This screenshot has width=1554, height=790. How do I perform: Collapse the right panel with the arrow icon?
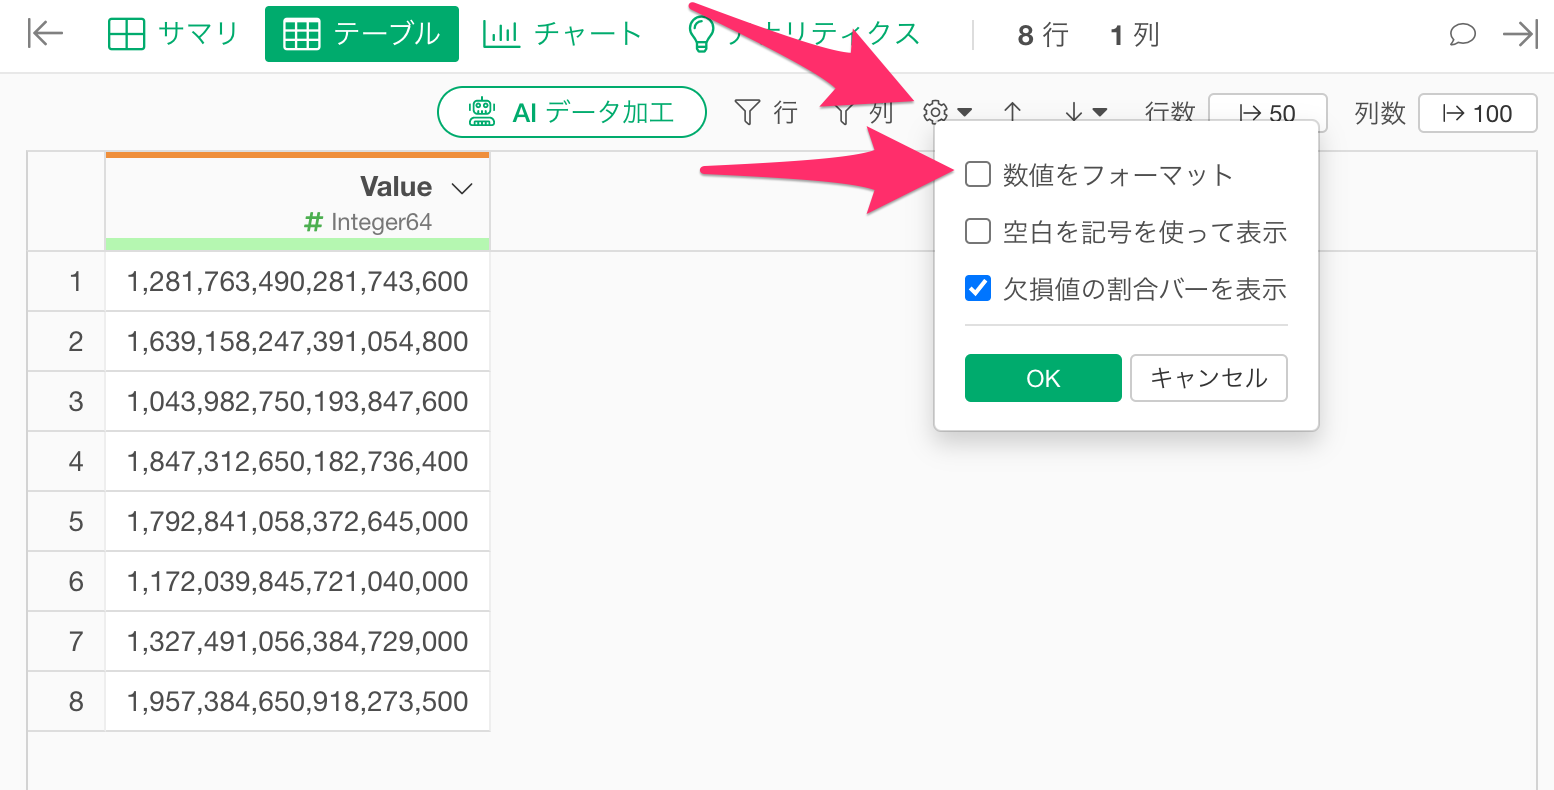(1520, 35)
